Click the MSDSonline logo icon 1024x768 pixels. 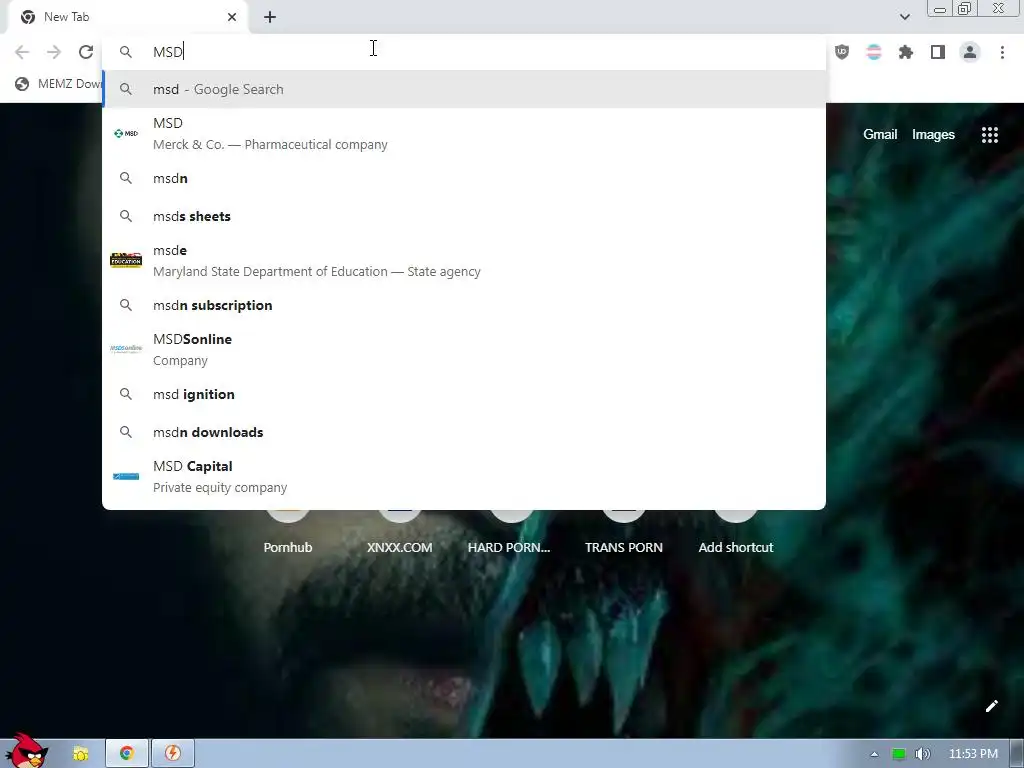[126, 349]
